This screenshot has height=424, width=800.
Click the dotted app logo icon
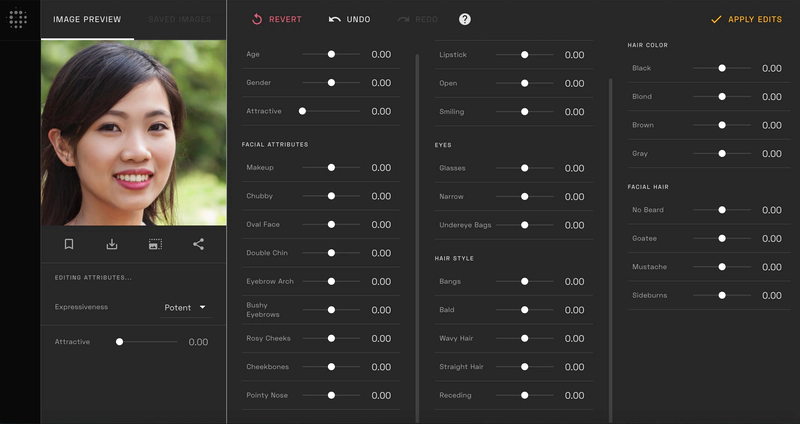pyautogui.click(x=18, y=19)
